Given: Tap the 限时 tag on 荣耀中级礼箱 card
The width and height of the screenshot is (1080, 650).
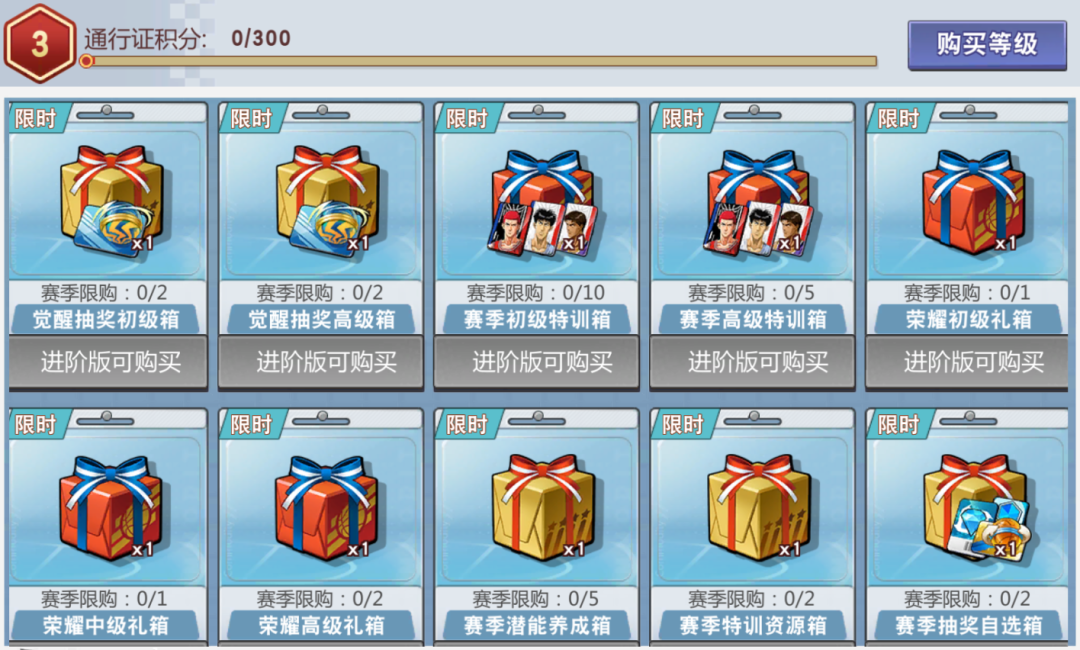Looking at the screenshot, I should 36,424.
